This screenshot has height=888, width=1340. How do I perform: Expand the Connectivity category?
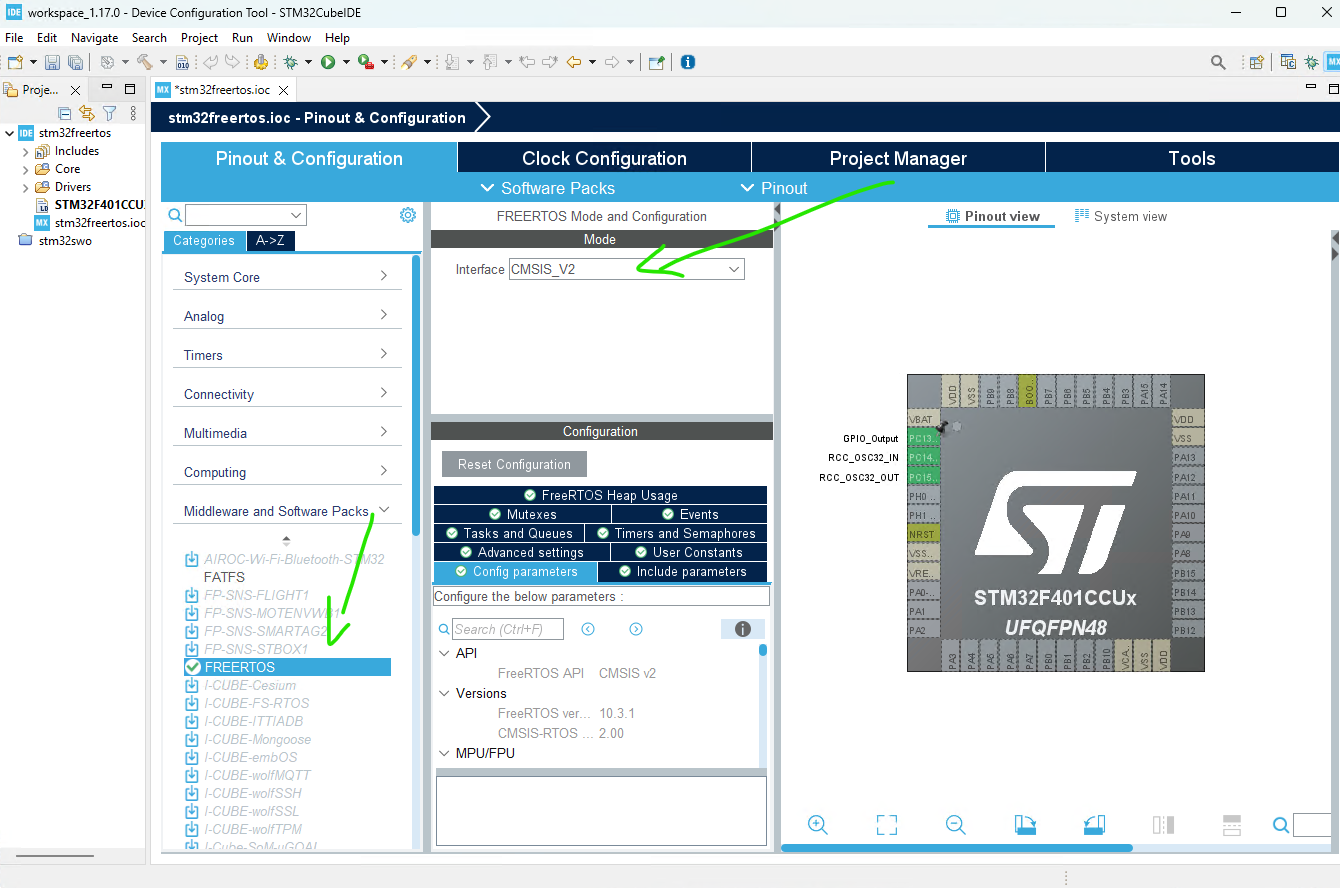[286, 394]
